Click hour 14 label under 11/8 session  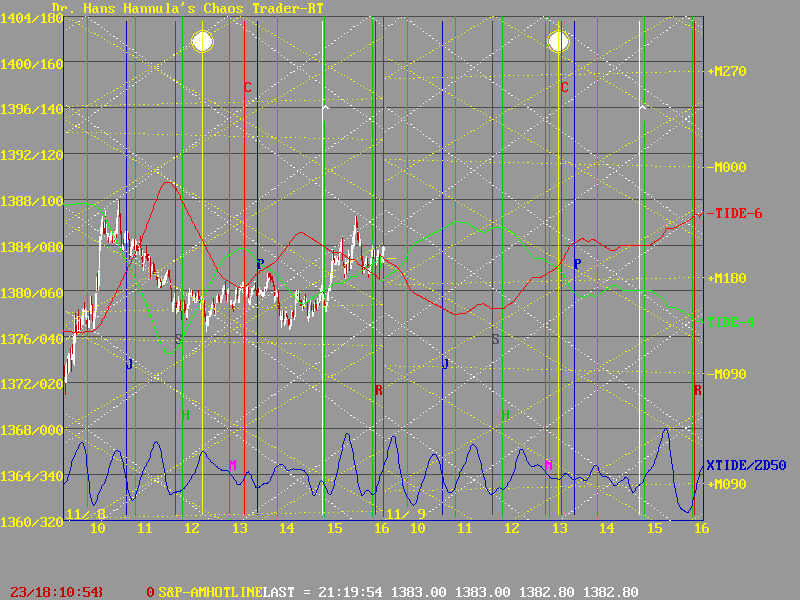[x=287, y=528]
